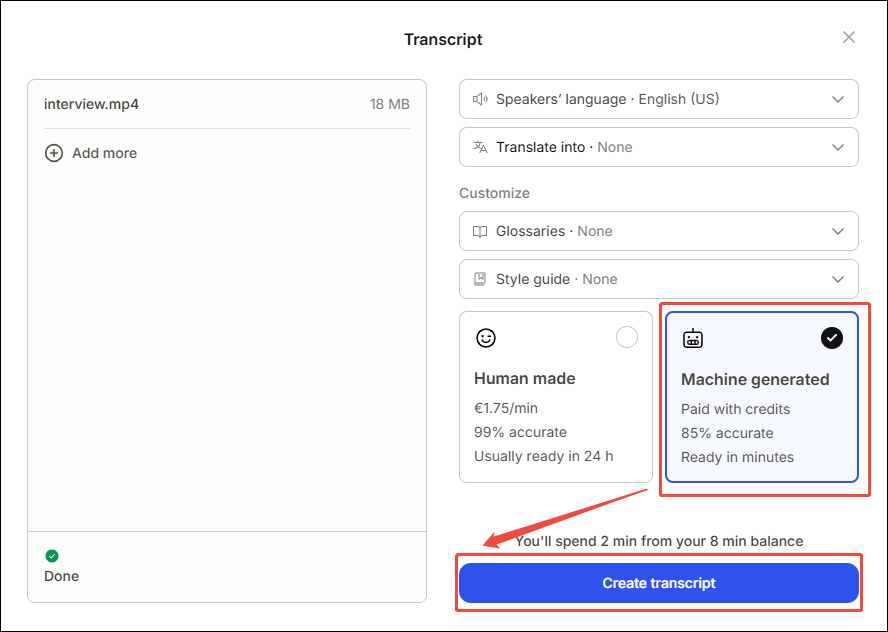Click the plus icon next to Add more
This screenshot has height=632, width=888.
point(54,153)
